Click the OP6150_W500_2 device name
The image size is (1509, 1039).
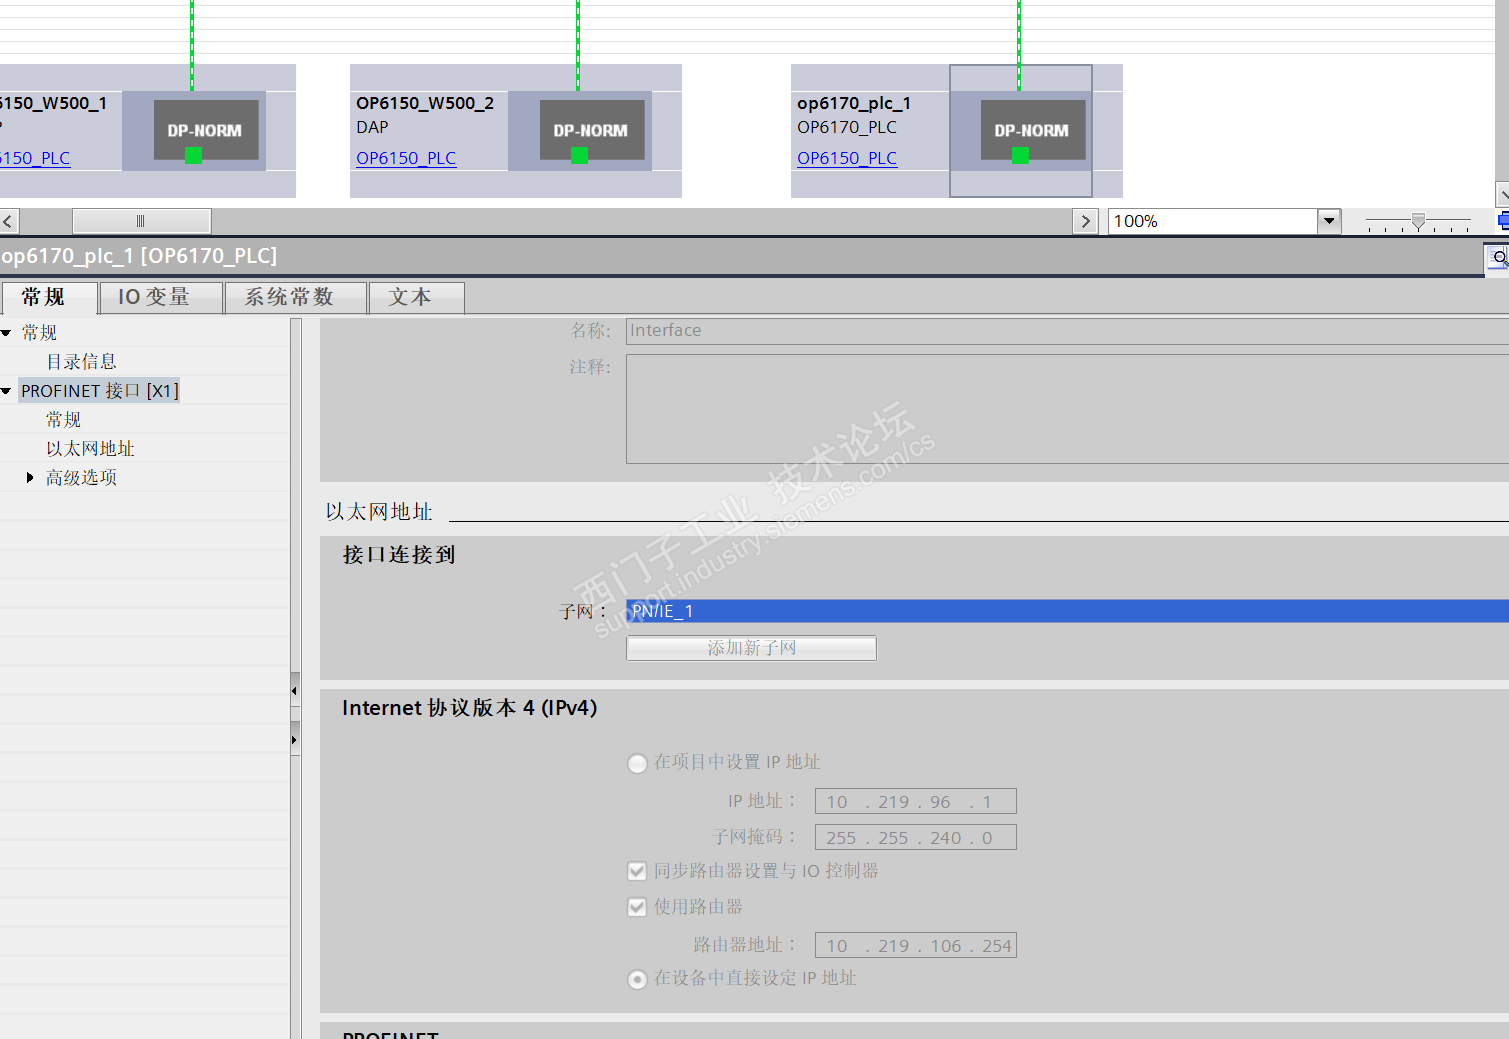[425, 103]
